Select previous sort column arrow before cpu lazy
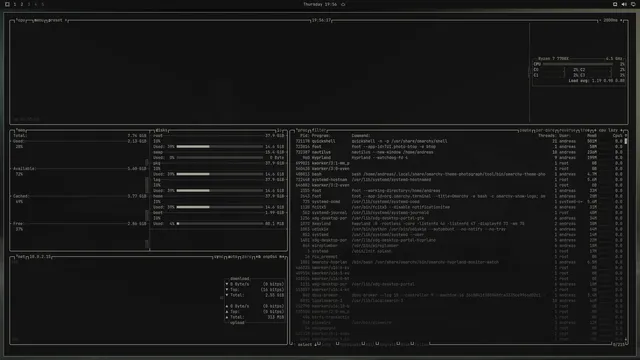This screenshot has height=360, width=640. tap(595, 130)
